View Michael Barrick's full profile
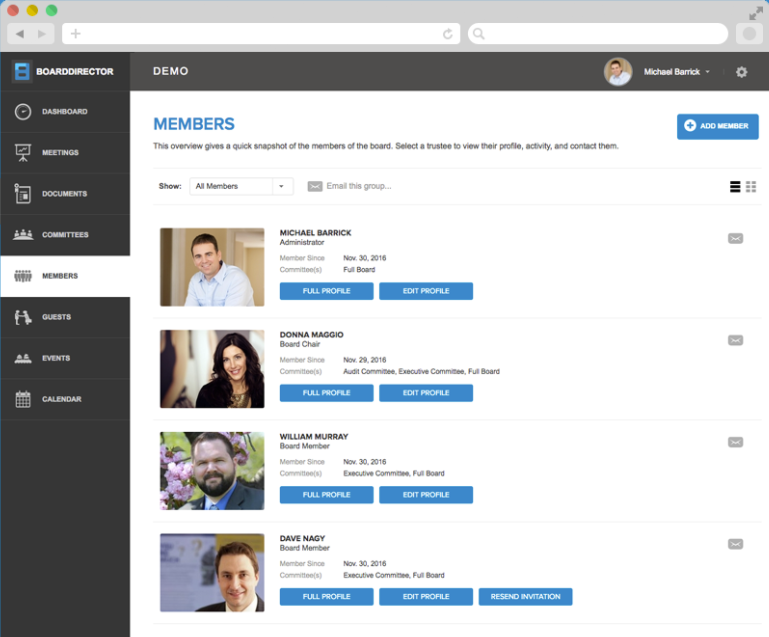The width and height of the screenshot is (769, 637). [x=327, y=291]
